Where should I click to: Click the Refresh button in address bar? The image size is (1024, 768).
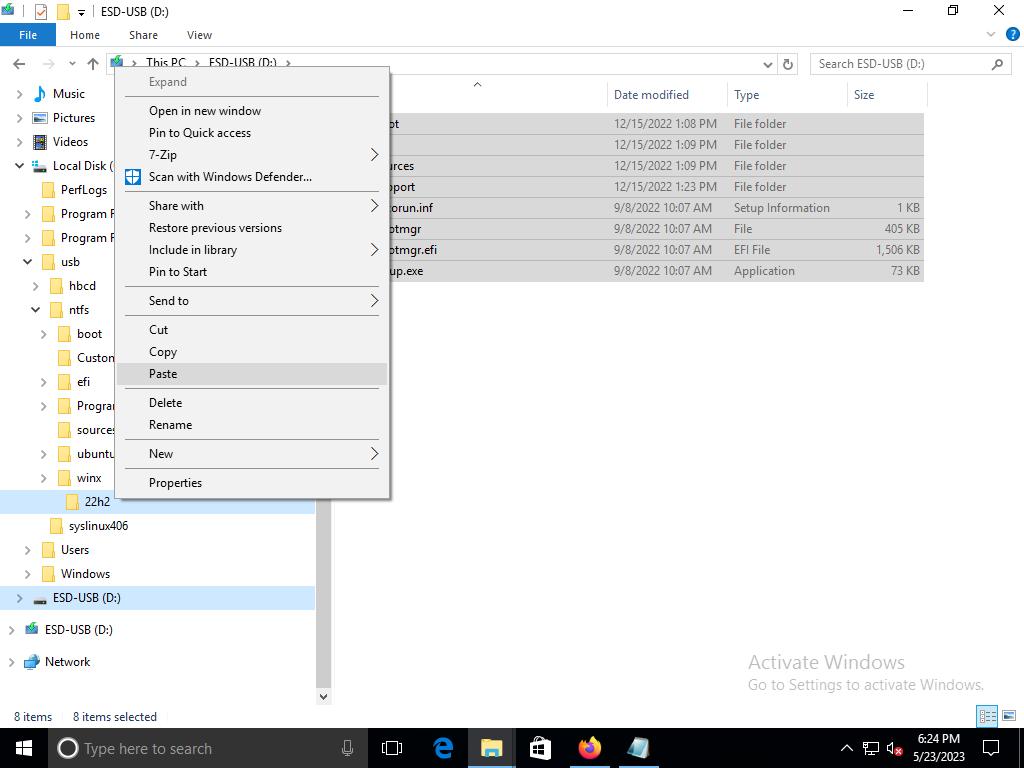point(788,64)
